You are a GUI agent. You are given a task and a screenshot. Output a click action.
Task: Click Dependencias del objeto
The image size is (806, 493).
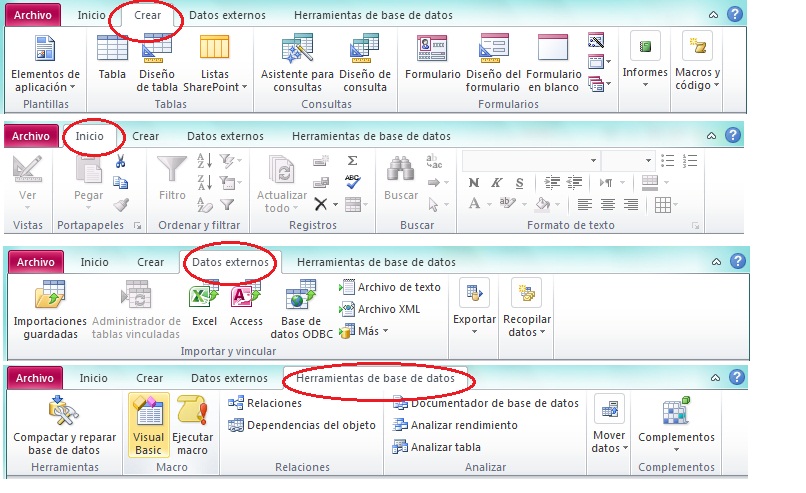(x=302, y=425)
